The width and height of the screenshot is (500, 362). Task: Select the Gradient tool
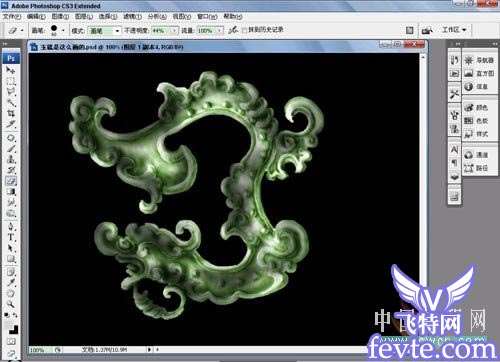(11, 192)
